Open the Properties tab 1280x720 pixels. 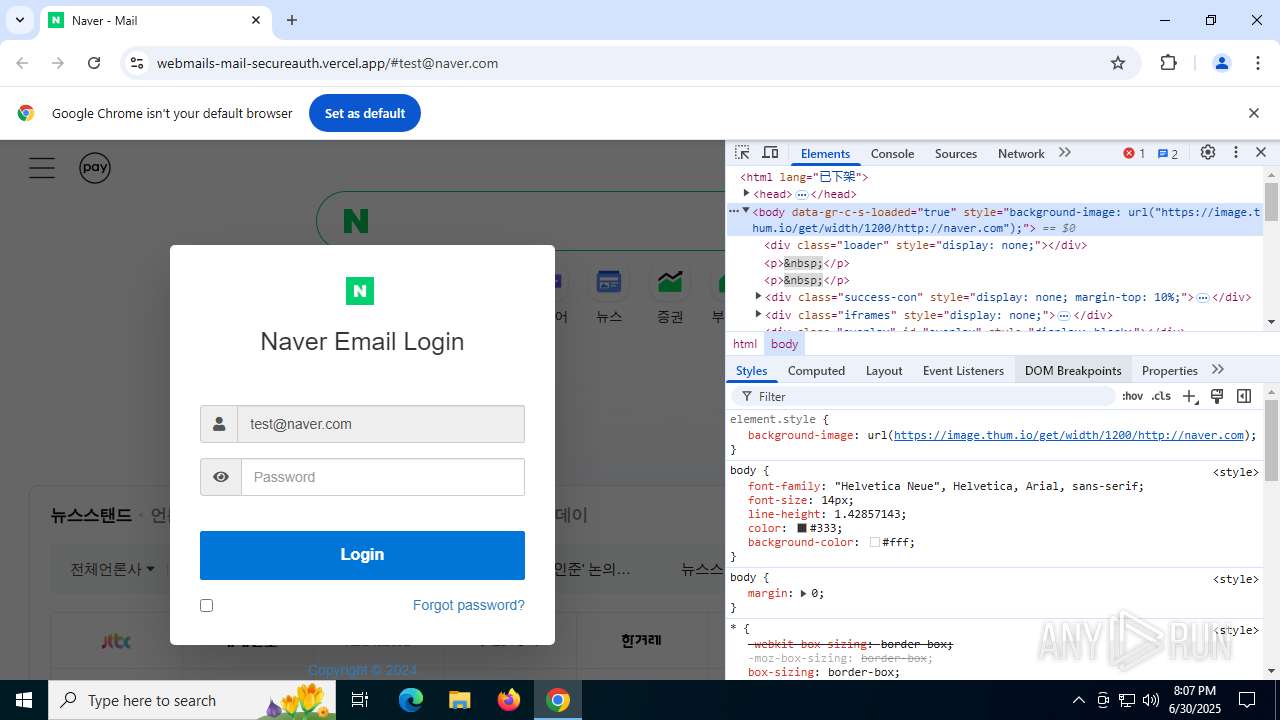(x=1169, y=370)
